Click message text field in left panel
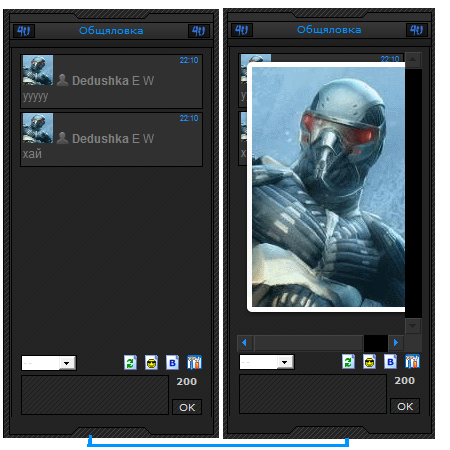Image resolution: width=450 pixels, height=450 pixels. 95,395
